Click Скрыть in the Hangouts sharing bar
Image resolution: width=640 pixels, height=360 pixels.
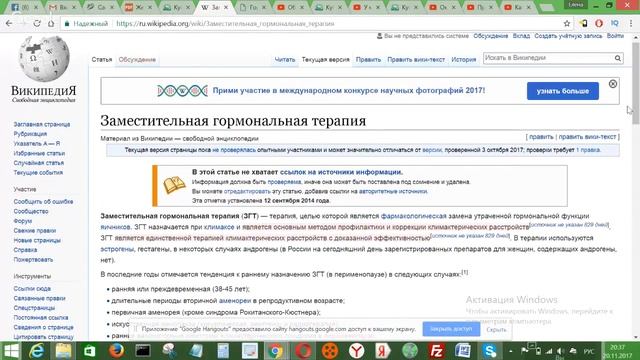(x=496, y=330)
